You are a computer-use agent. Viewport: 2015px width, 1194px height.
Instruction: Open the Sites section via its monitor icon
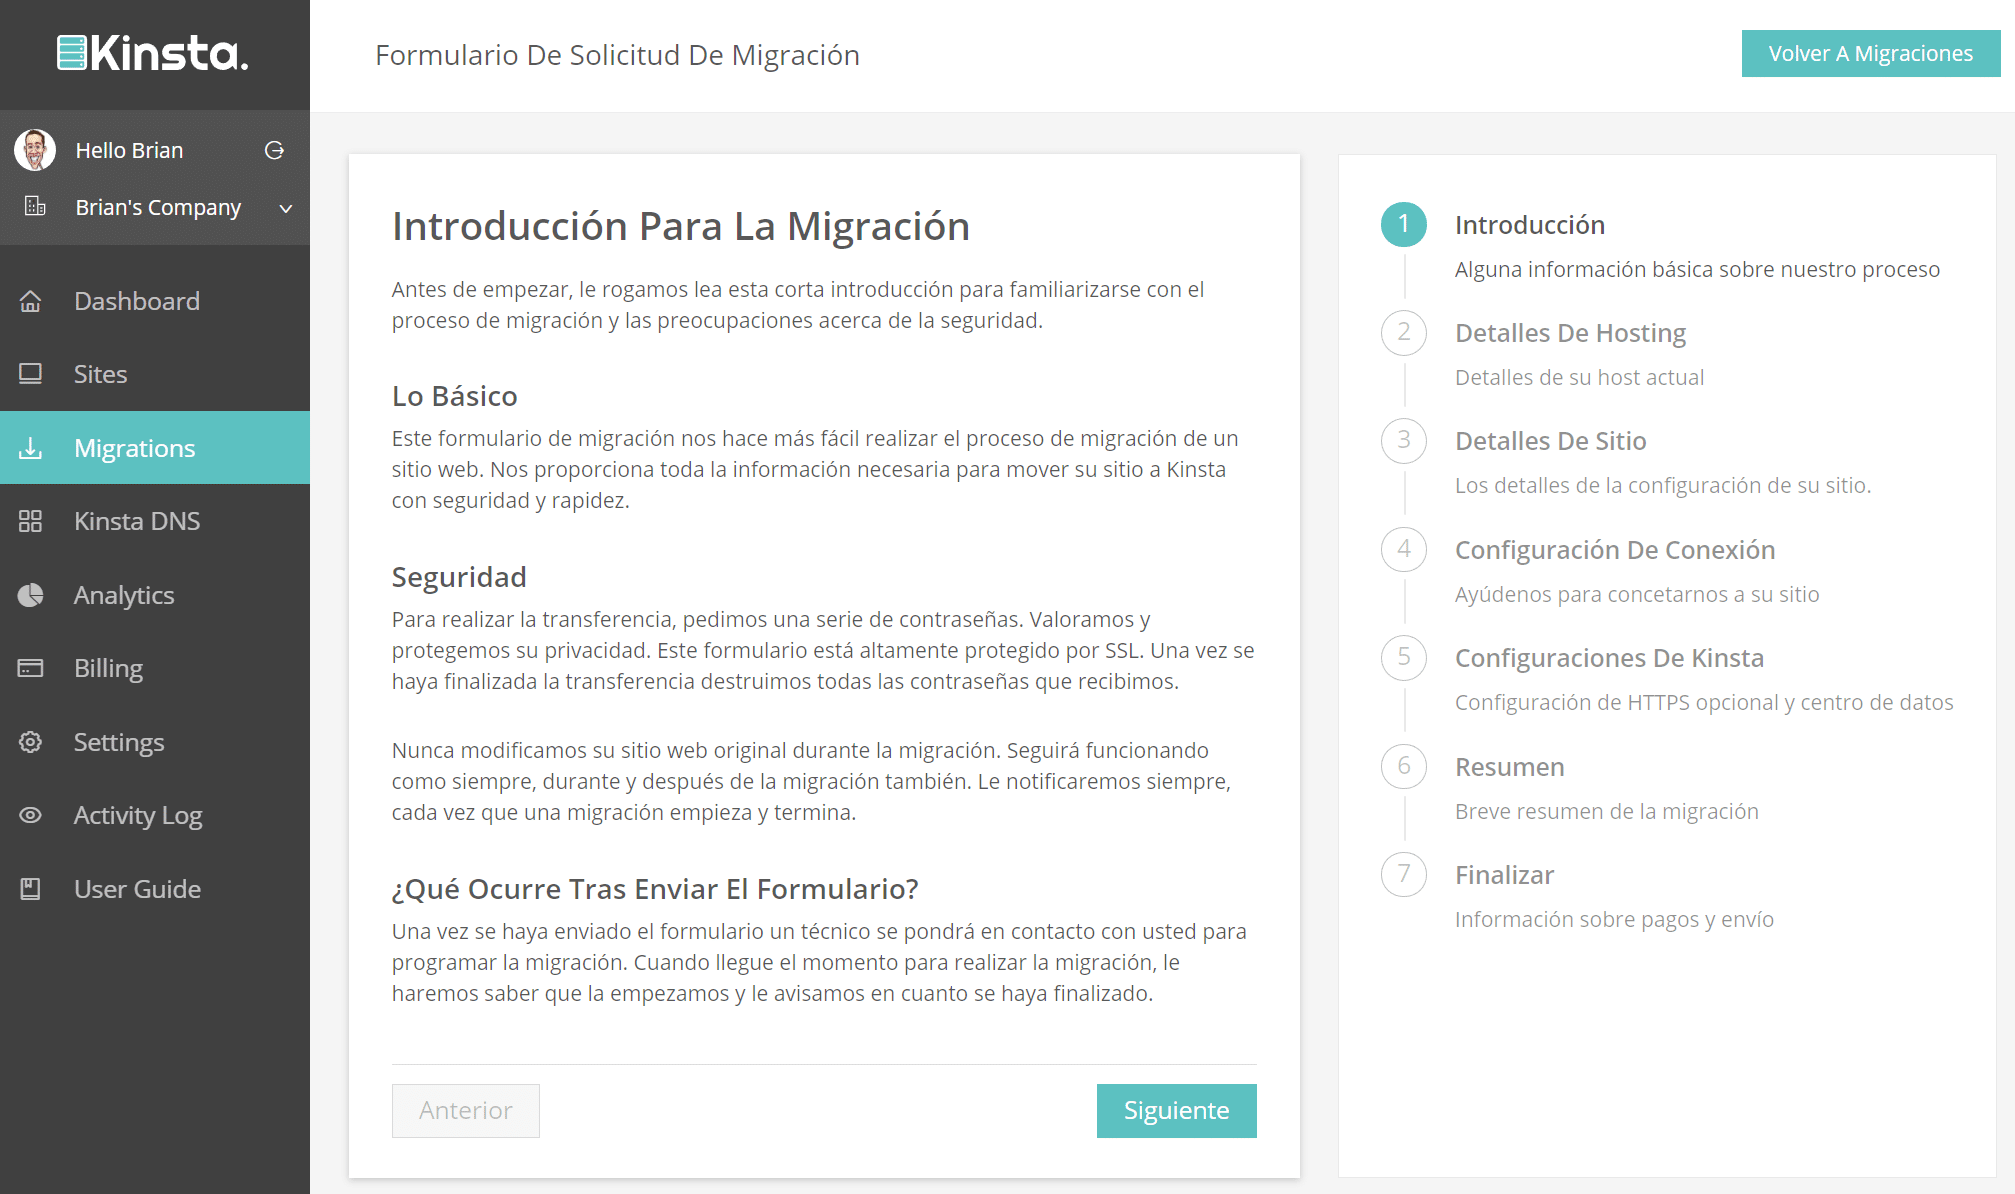pyautogui.click(x=31, y=373)
